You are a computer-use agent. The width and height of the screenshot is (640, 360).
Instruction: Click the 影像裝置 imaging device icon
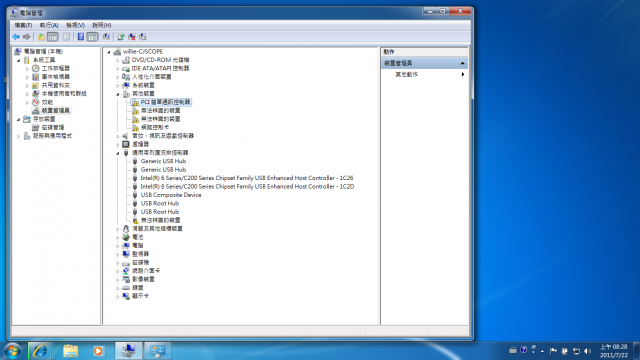click(x=126, y=279)
